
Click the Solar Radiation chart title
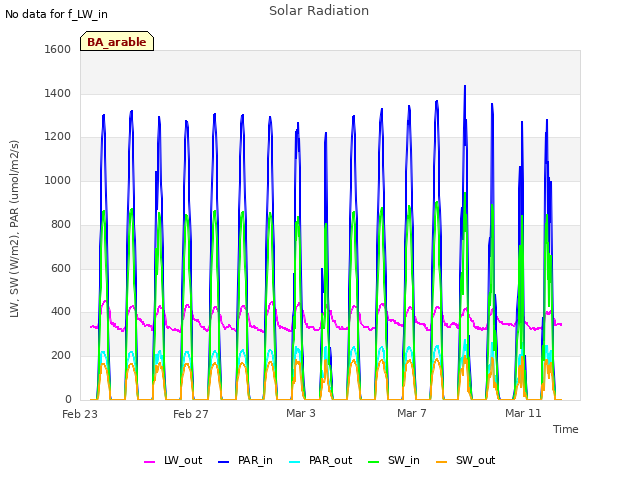[319, 11]
